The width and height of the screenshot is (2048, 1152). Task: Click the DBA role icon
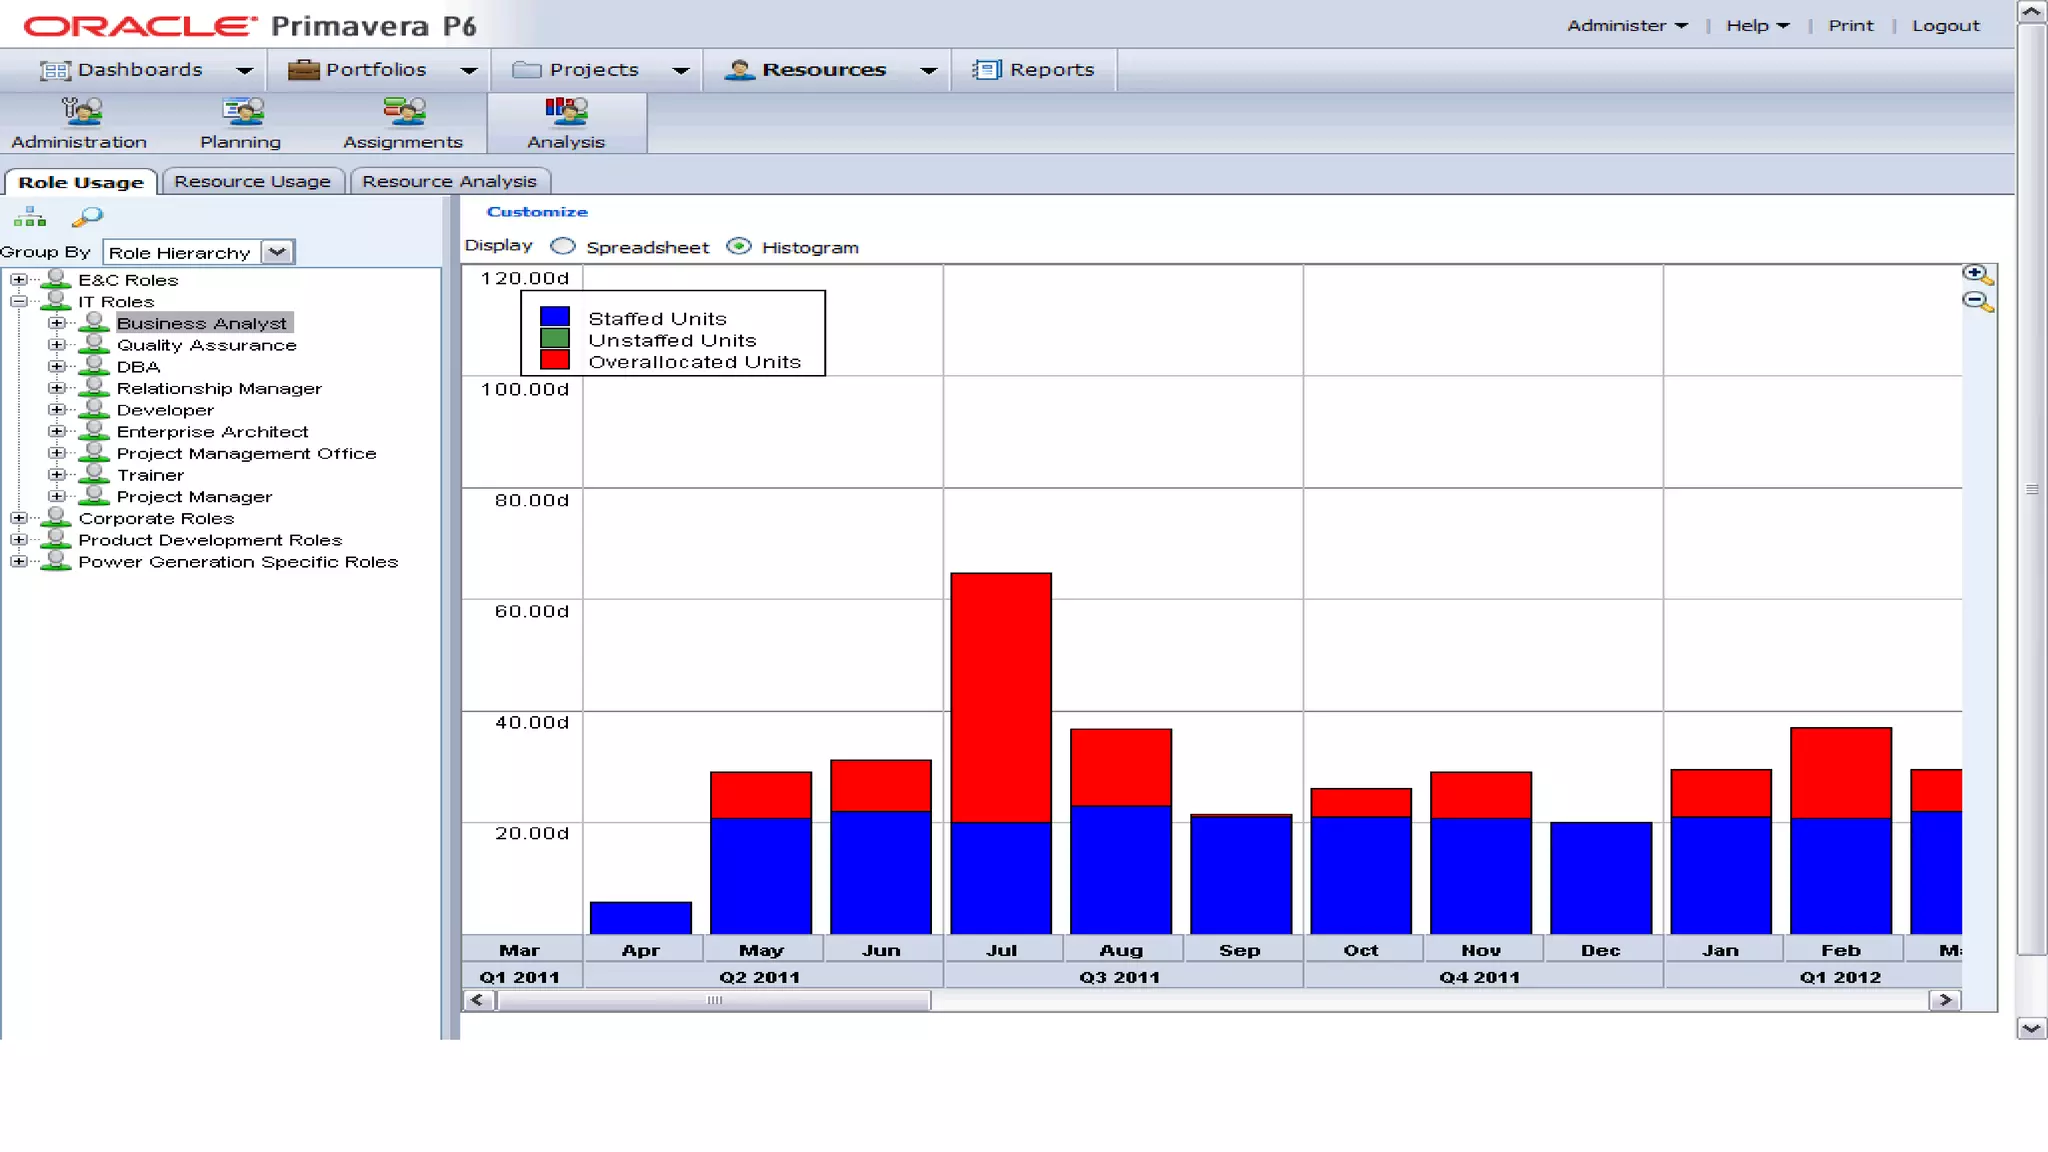(94, 366)
